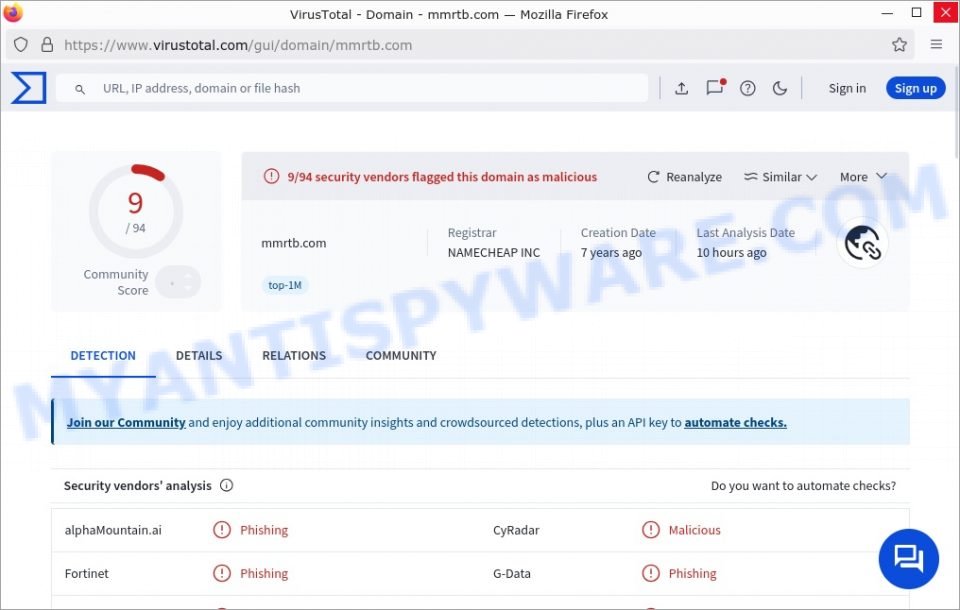Open the help question mark icon

748,88
